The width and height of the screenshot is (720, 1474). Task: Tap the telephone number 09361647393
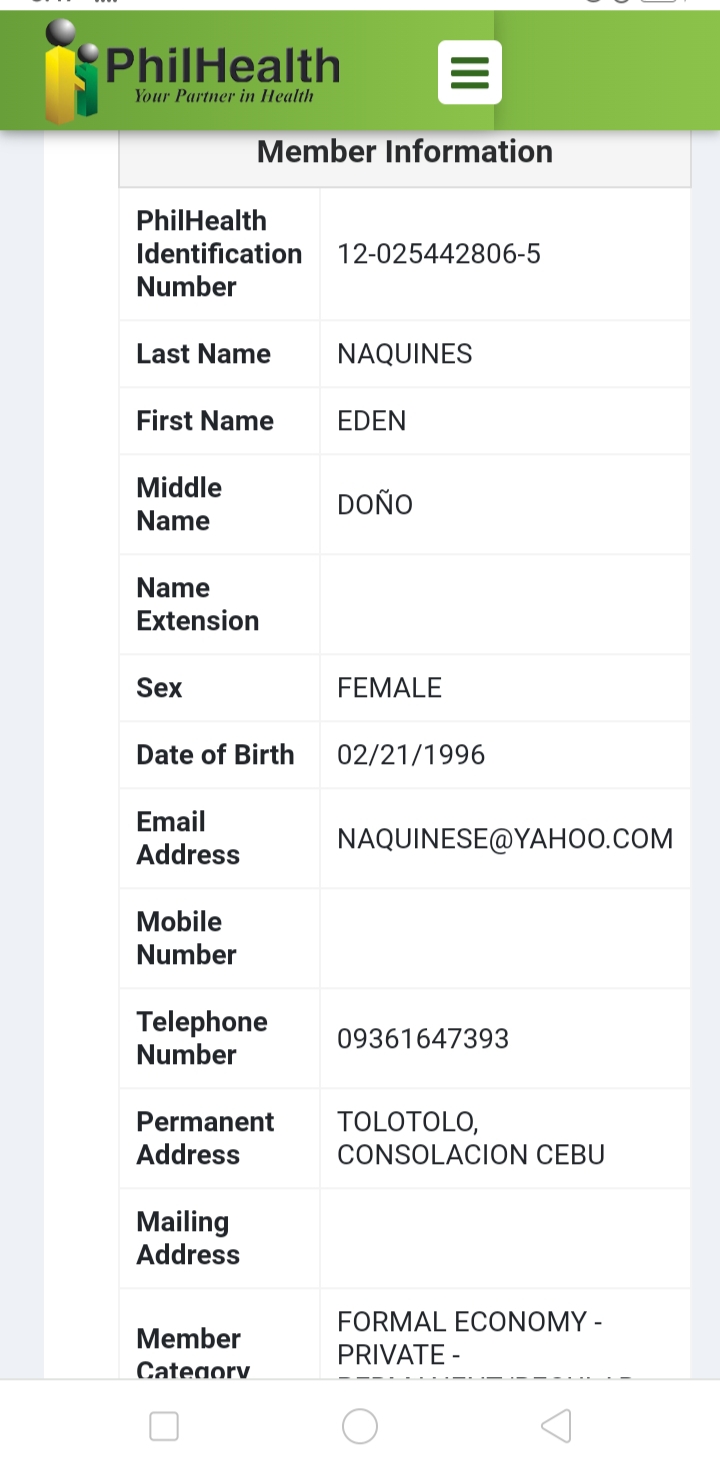pyautogui.click(x=423, y=1039)
